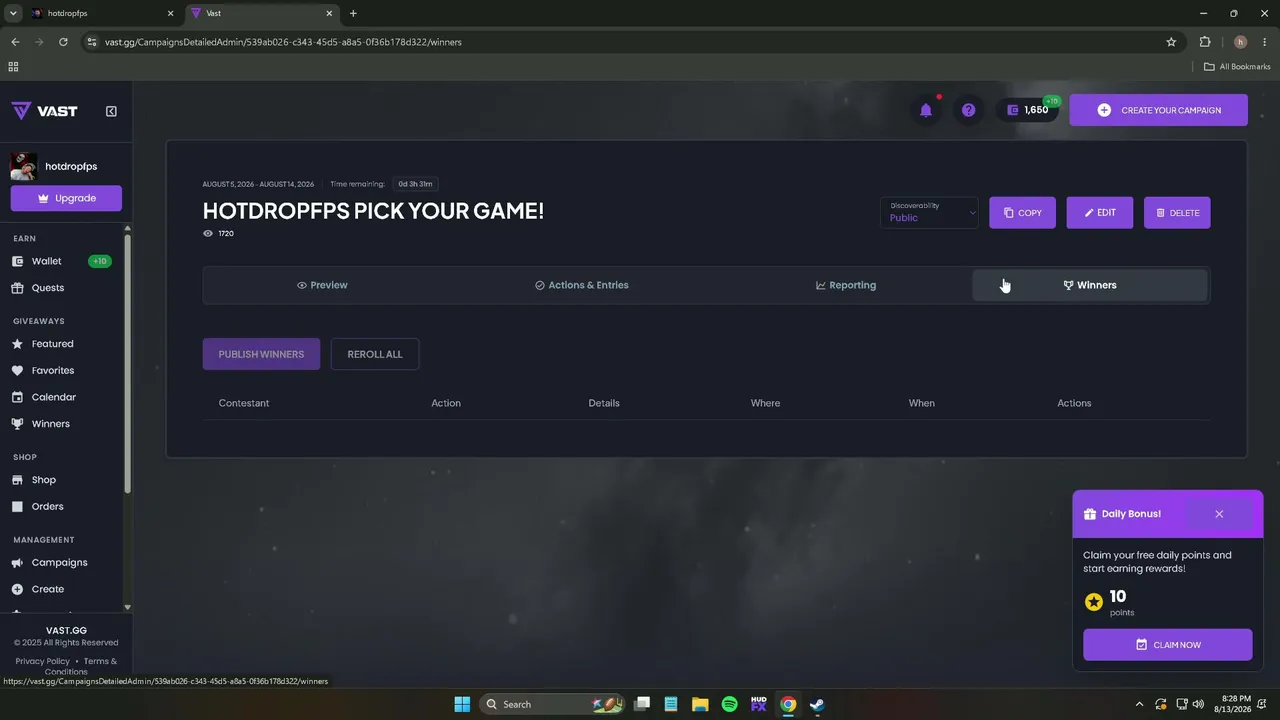Click the Contestant column header
The height and width of the screenshot is (720, 1280).
[x=244, y=403]
